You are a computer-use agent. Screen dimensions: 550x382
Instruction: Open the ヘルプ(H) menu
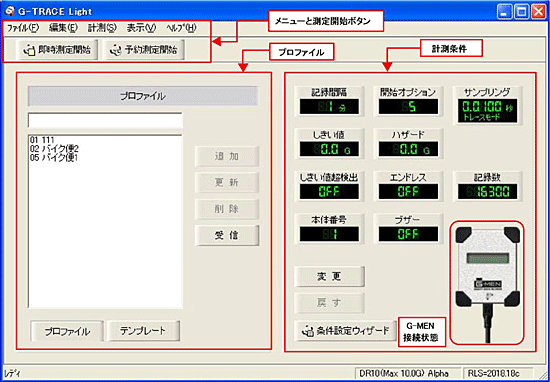pyautogui.click(x=182, y=28)
